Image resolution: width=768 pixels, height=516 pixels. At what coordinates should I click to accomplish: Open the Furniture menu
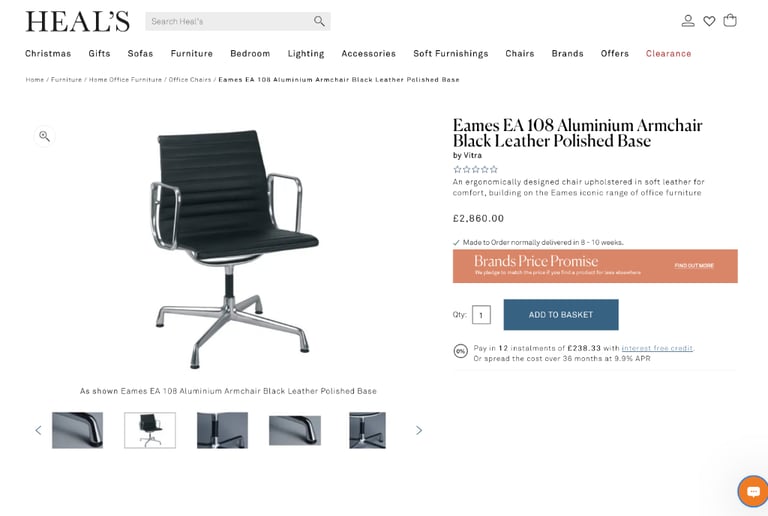(192, 53)
